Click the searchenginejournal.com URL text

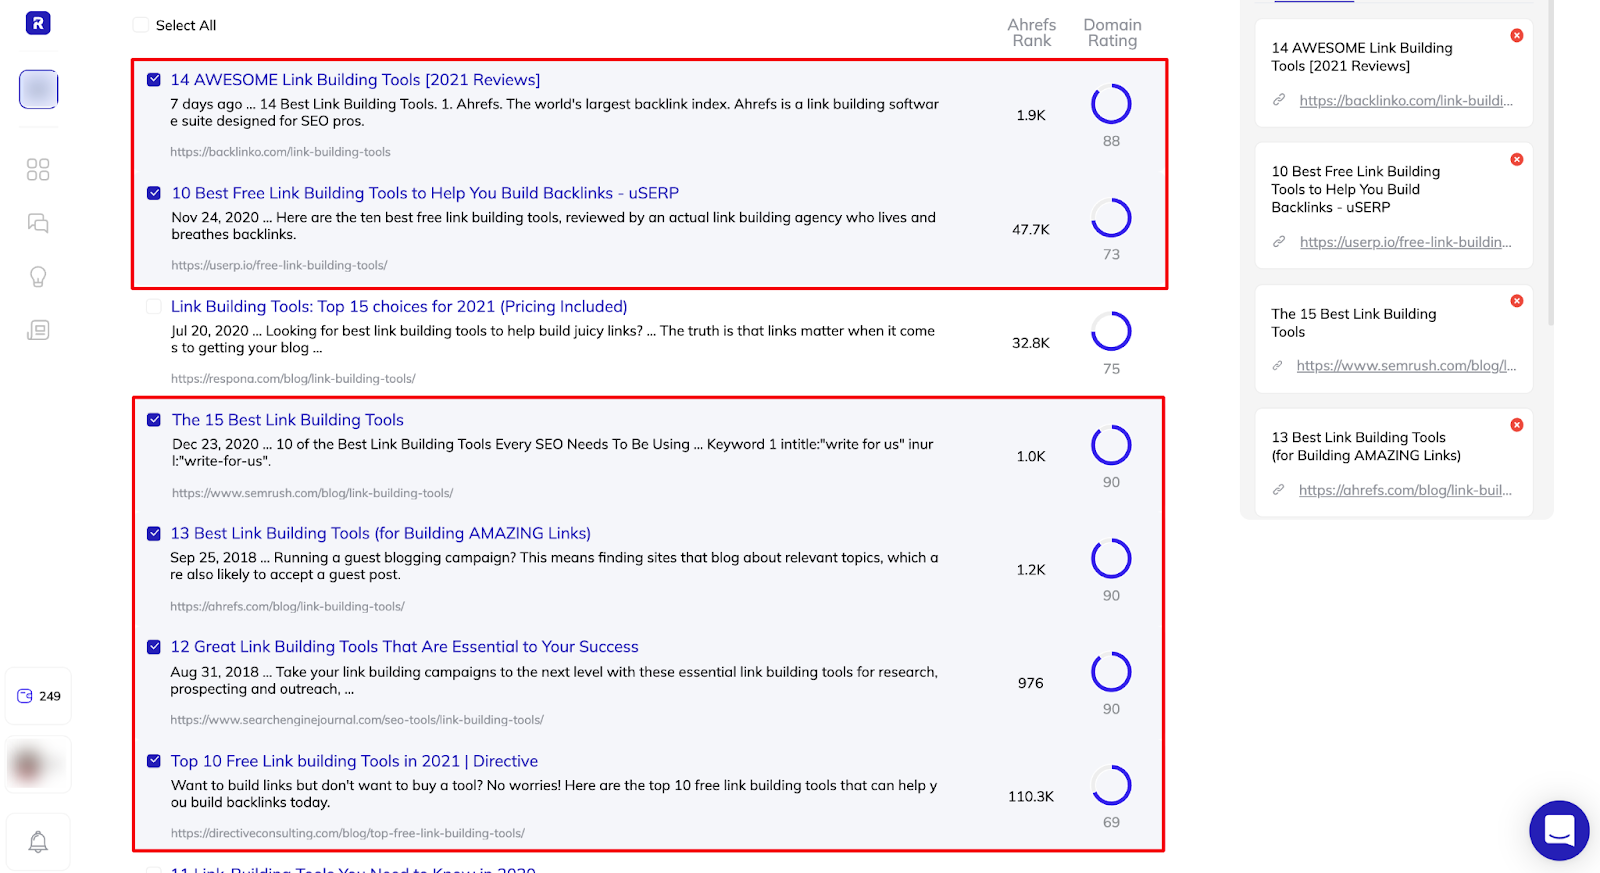click(x=357, y=720)
